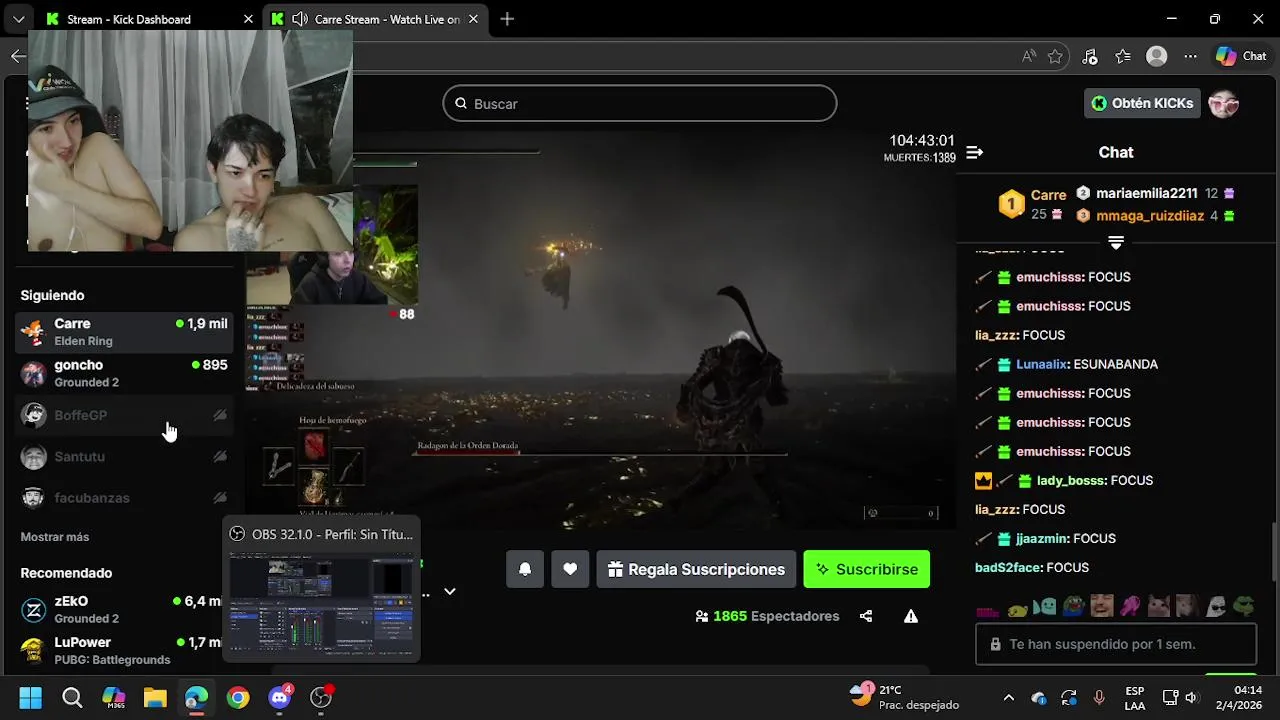Close the Kick Dashboard tab
The height and width of the screenshot is (720, 1280).
[x=248, y=19]
